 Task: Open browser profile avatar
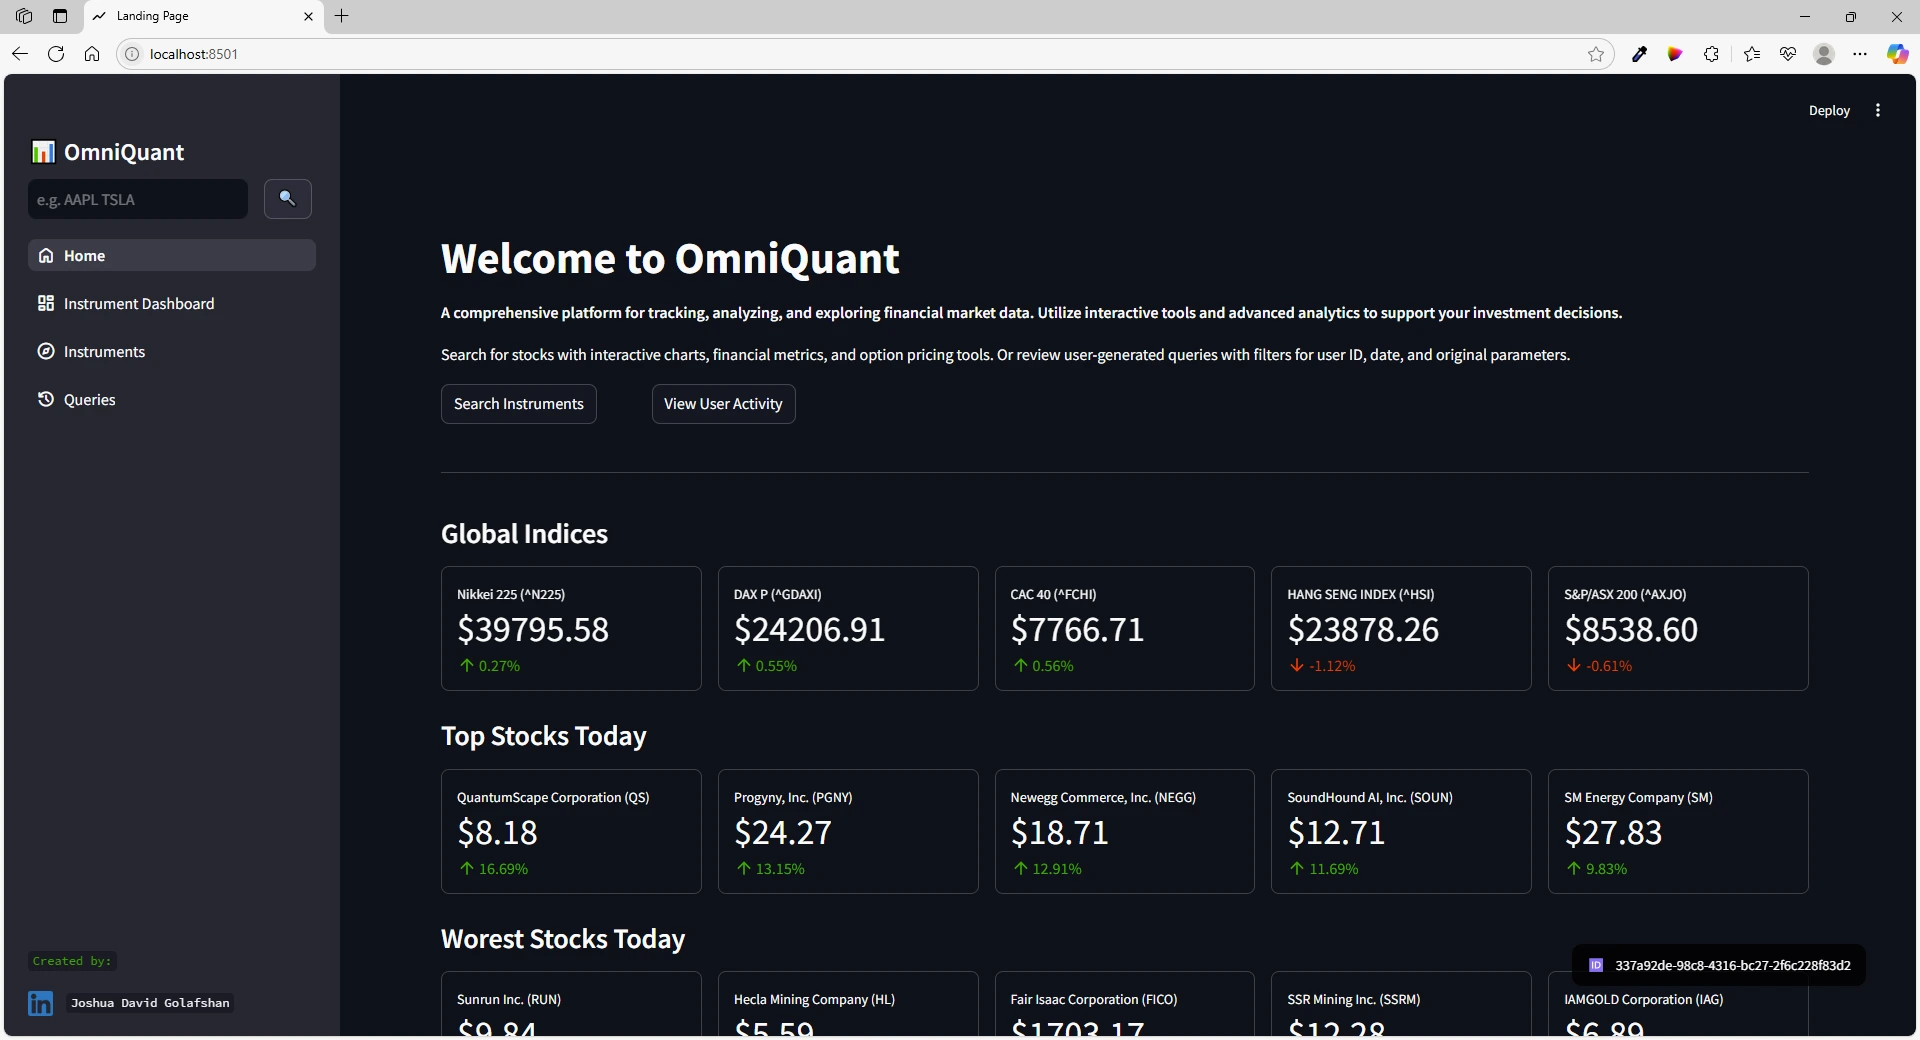tap(1824, 54)
